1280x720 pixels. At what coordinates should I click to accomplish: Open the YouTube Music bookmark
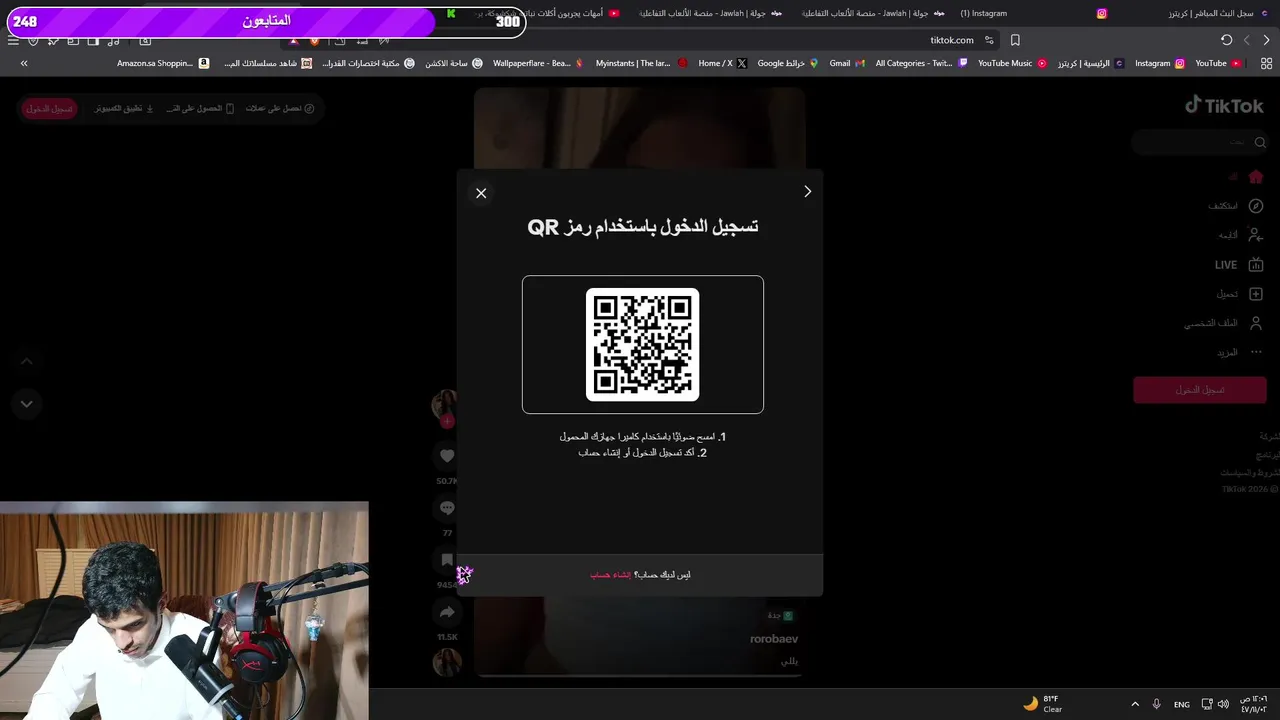pos(1012,63)
